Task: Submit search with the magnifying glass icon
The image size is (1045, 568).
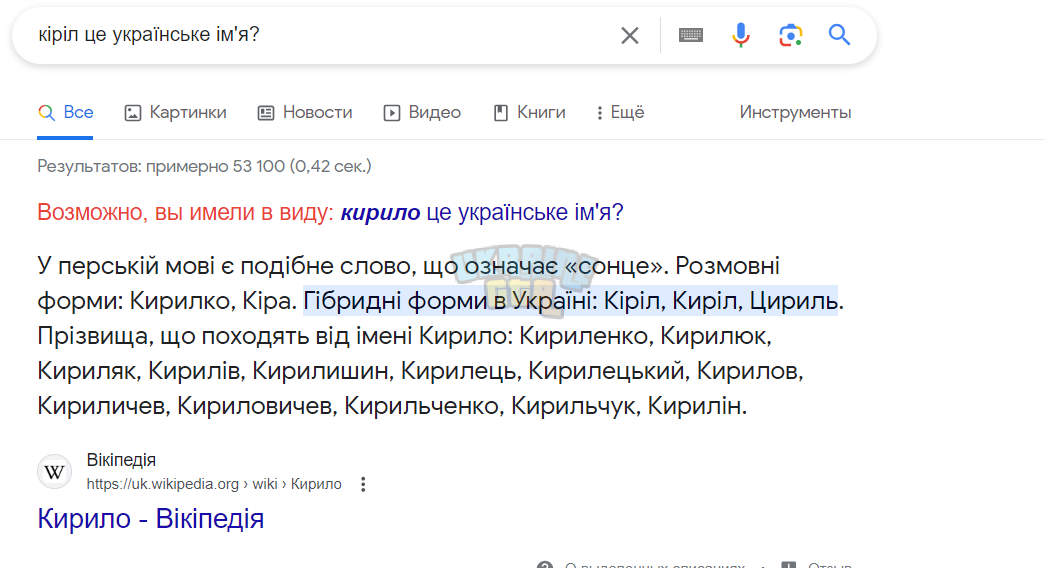Action: click(x=839, y=34)
